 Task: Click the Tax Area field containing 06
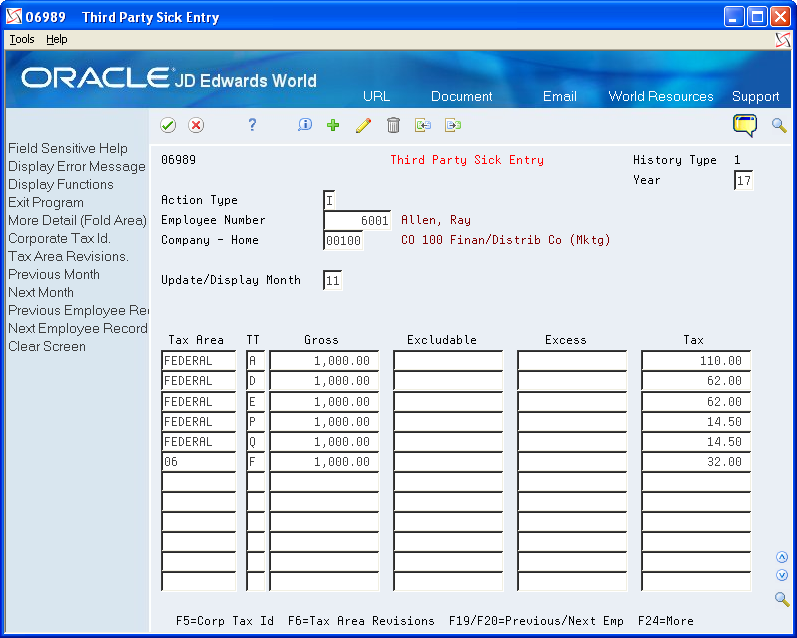pos(199,462)
